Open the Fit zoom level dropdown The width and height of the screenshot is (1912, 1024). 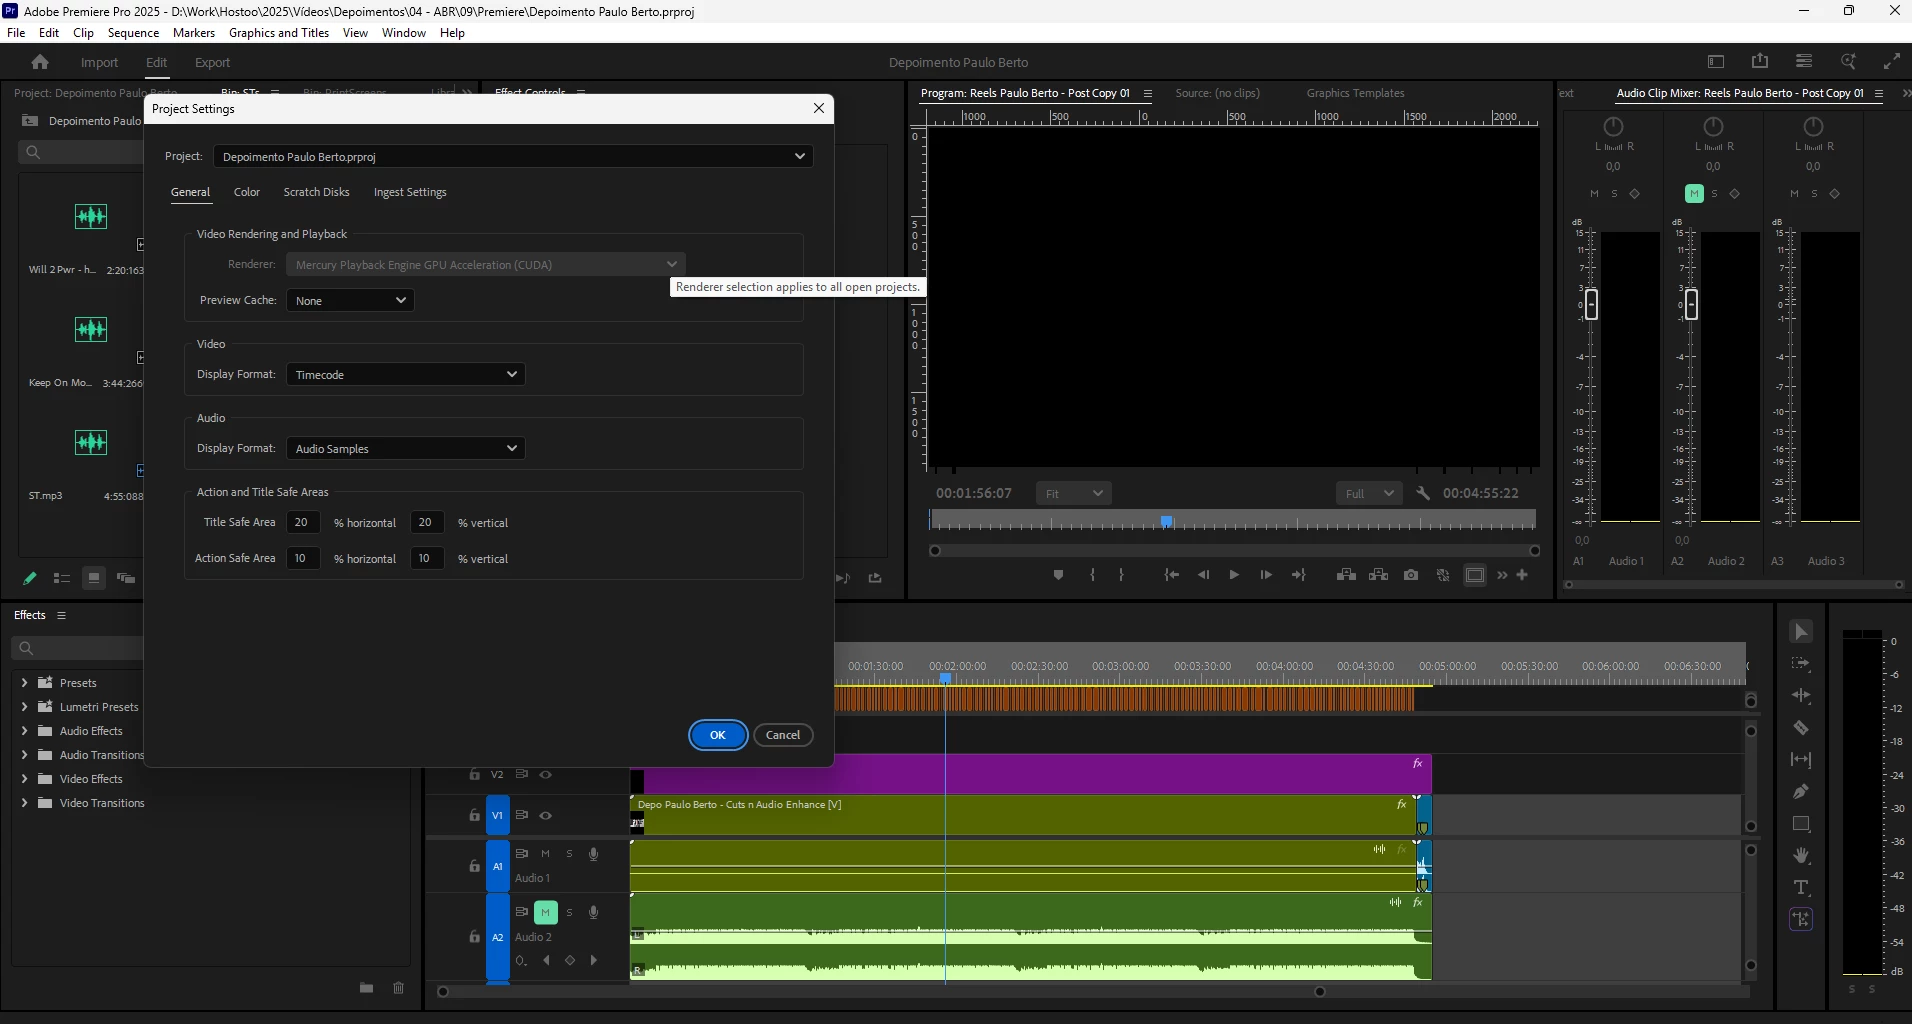(1073, 493)
